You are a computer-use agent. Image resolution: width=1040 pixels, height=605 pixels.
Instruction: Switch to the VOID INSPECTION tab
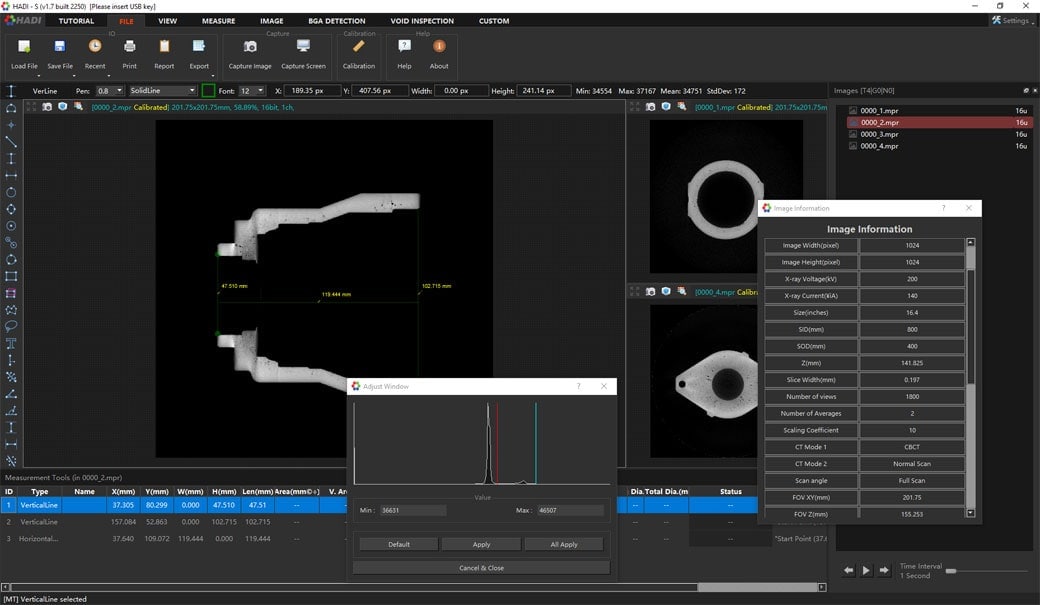click(423, 20)
